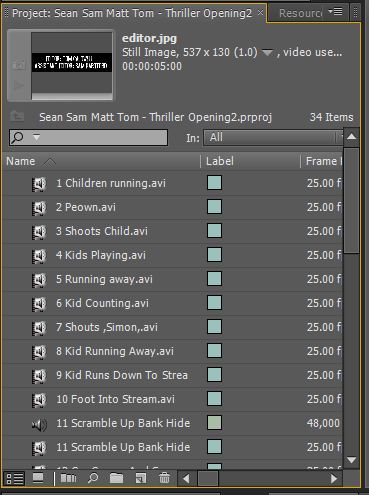Image resolution: width=369 pixels, height=495 pixels.
Task: Click label swatch for 6 Kid Counting.avi
Action: (214, 303)
